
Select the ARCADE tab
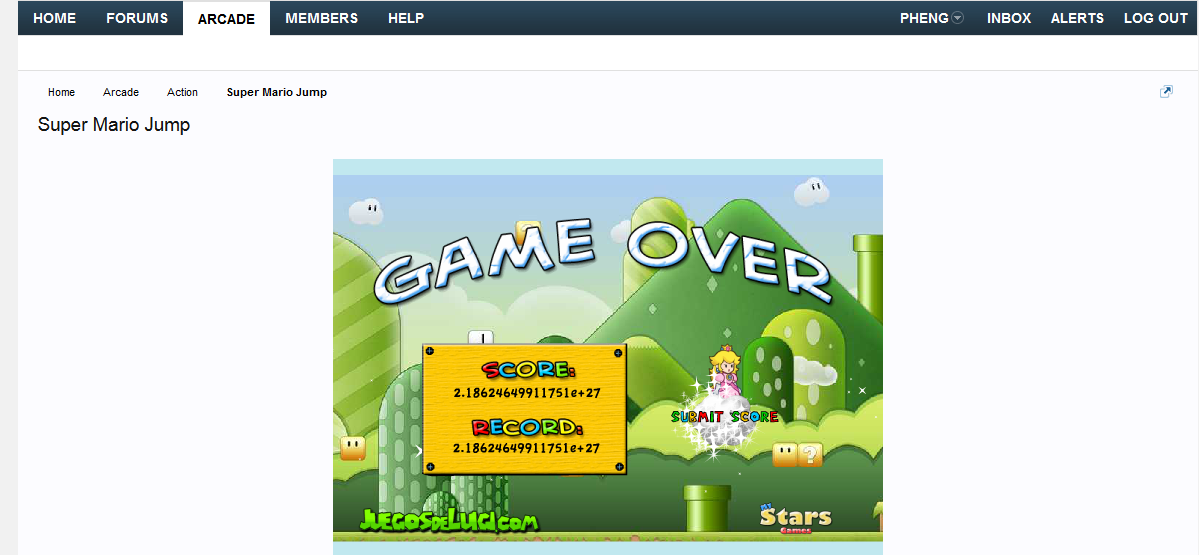tap(226, 19)
